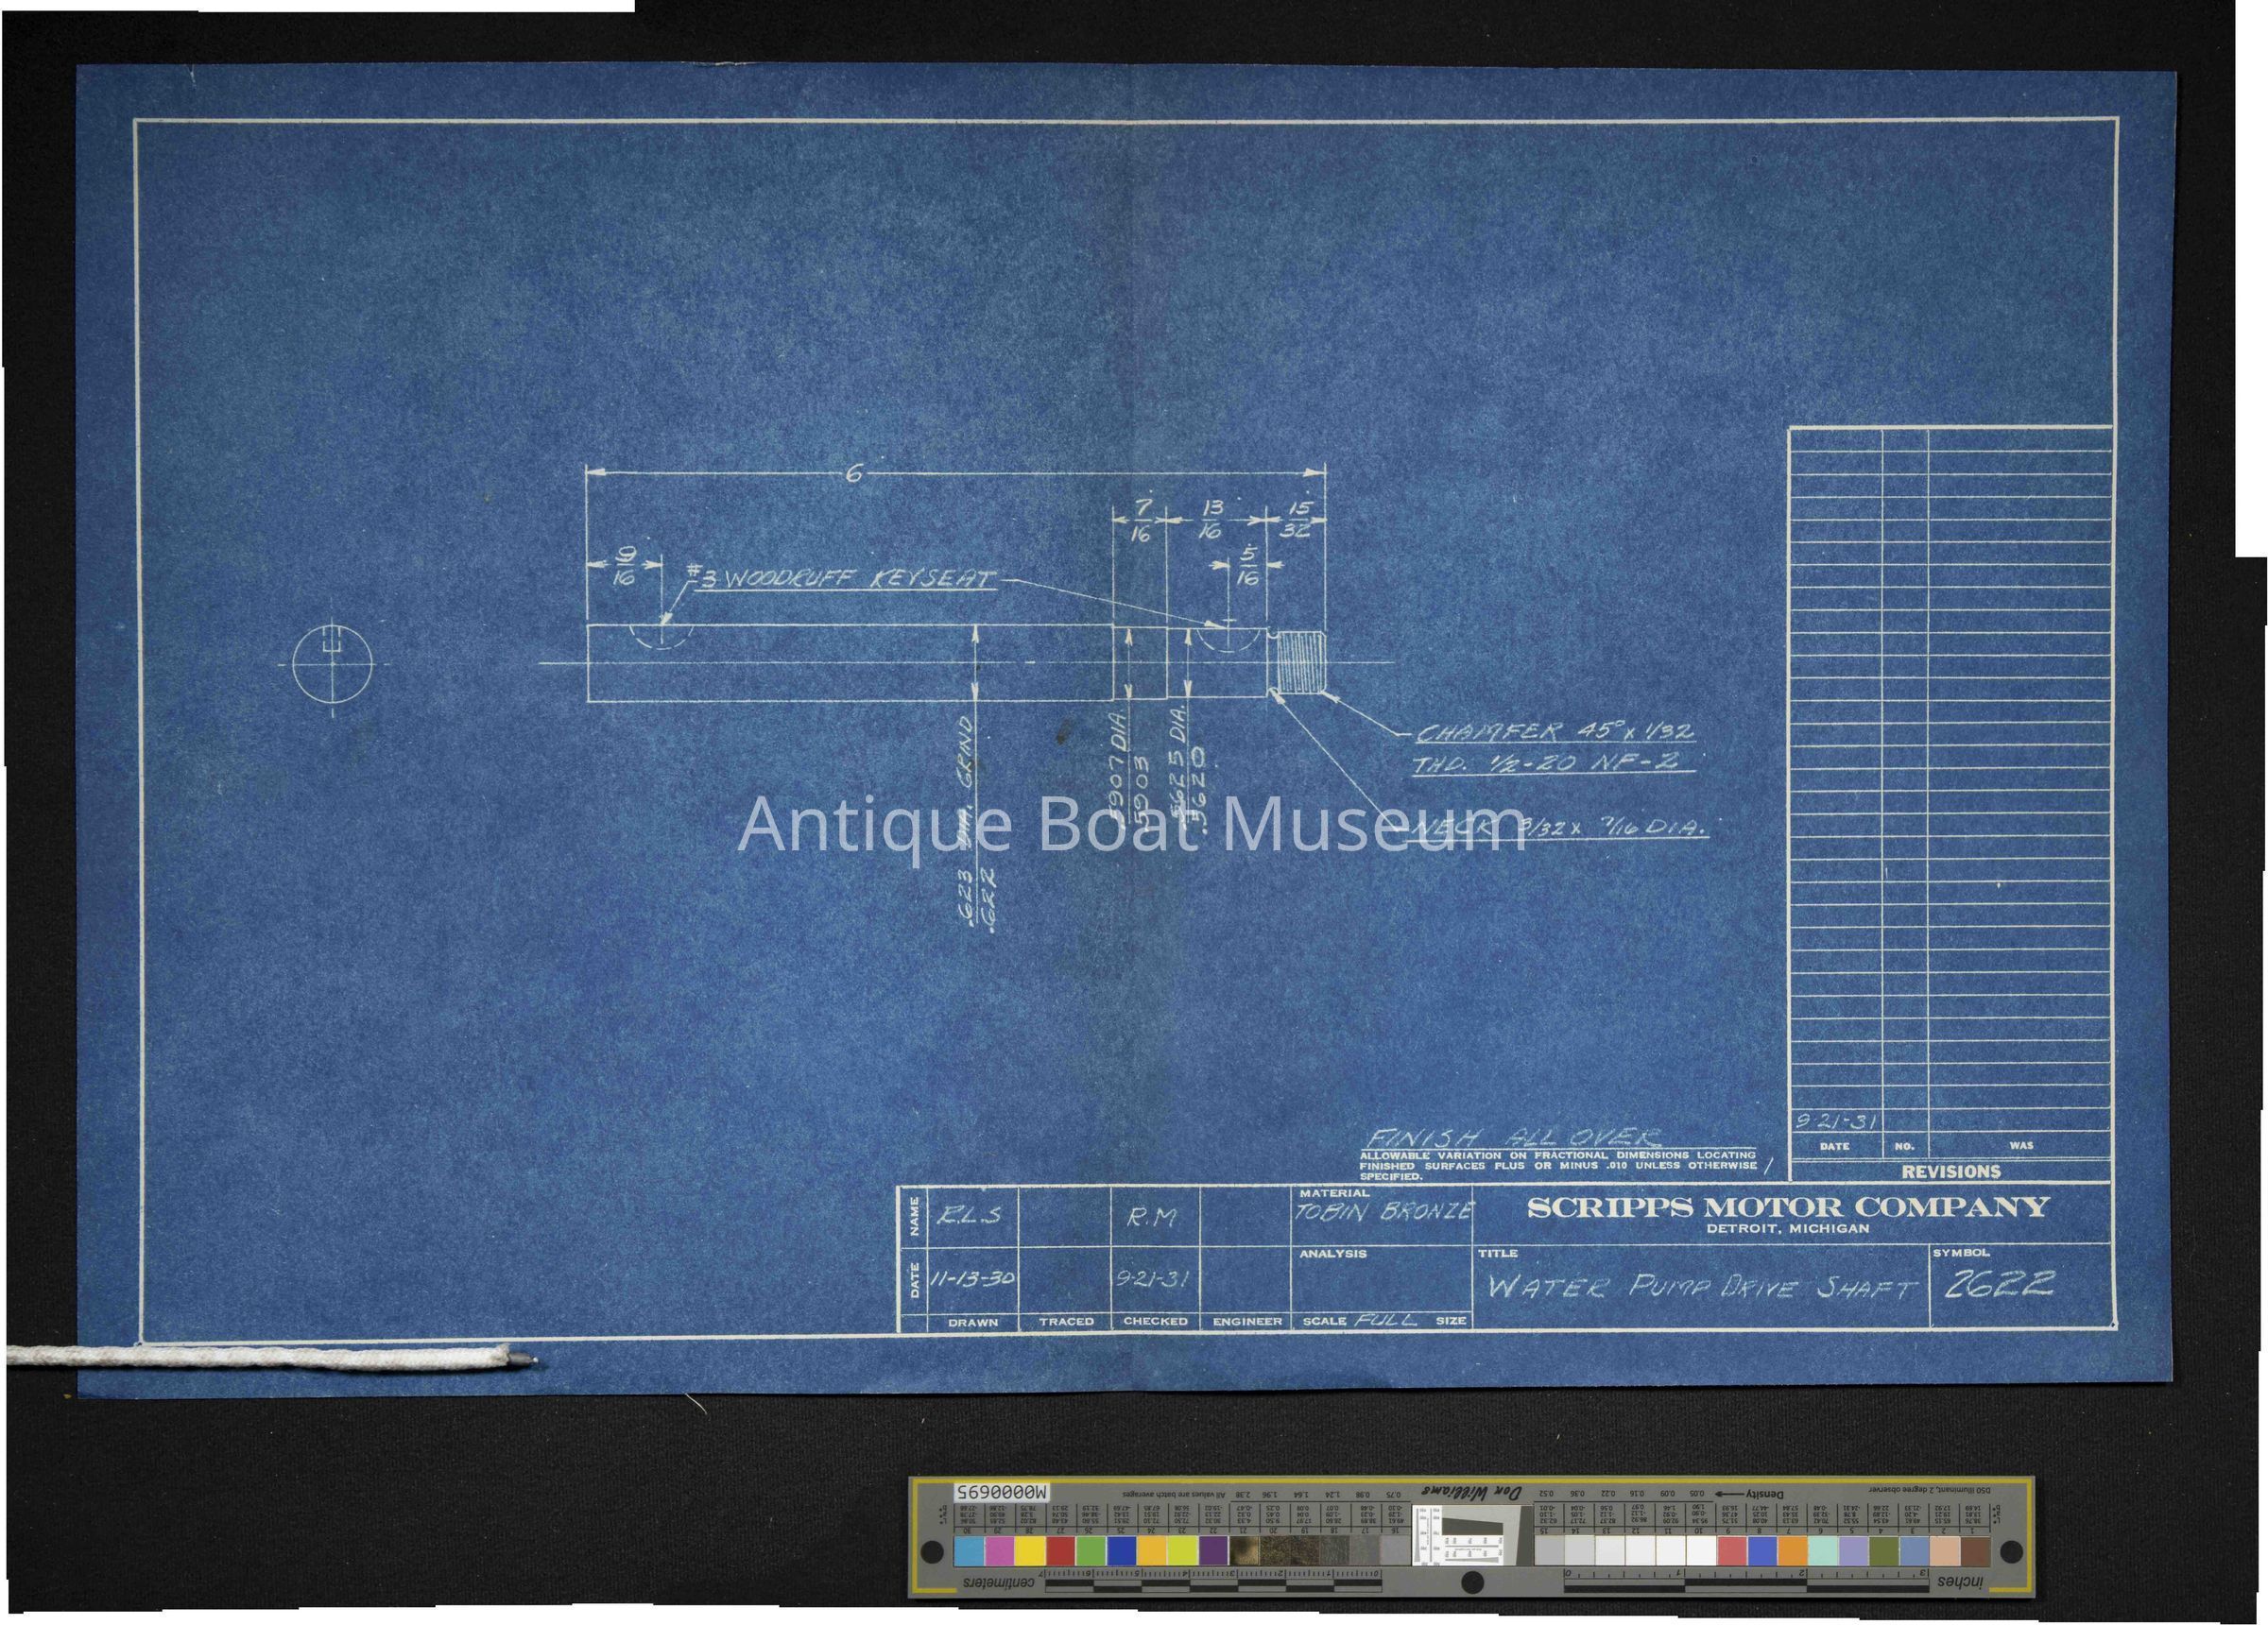Click the M0000695 label sticker

[x=1001, y=1492]
